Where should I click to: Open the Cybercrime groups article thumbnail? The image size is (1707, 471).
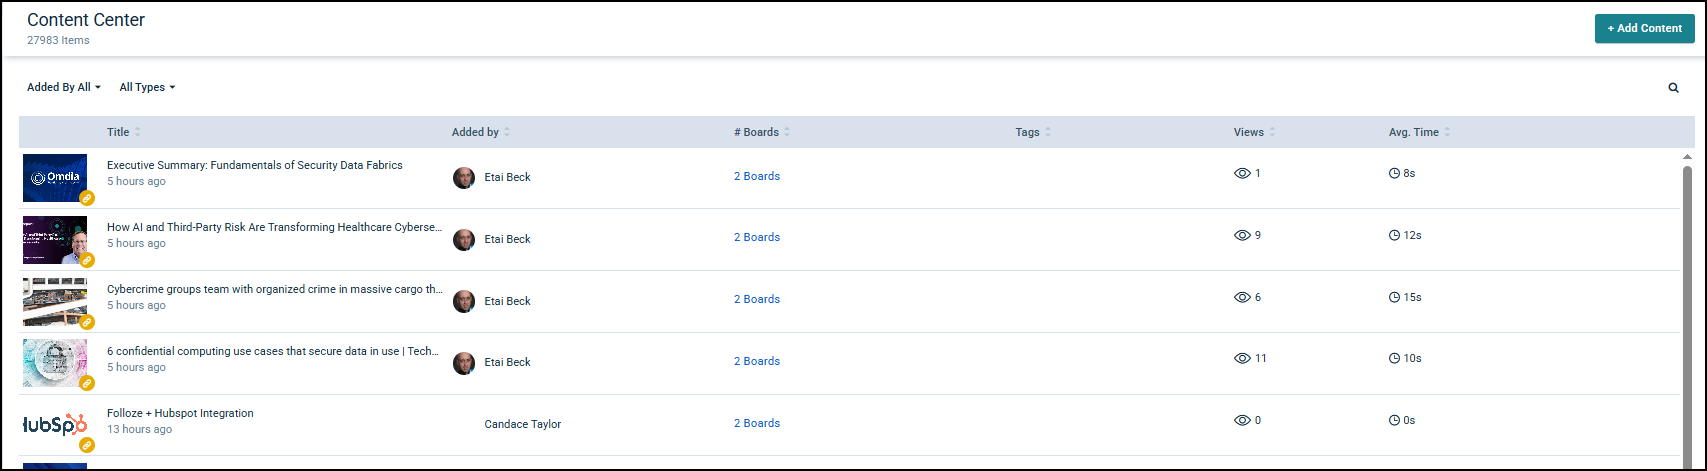tap(55, 300)
